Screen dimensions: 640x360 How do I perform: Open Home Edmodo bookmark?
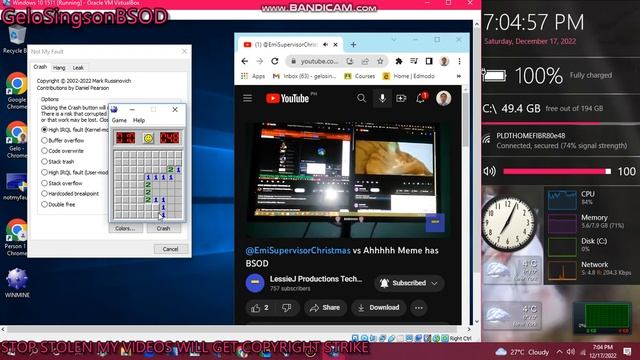(x=409, y=76)
